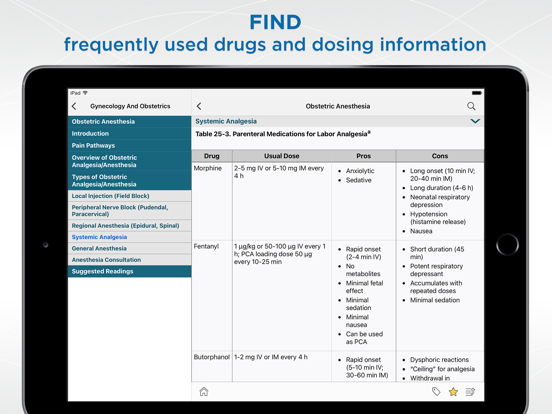The height and width of the screenshot is (414, 552).
Task: Collapse the Systemic Analgesia section chevron
Action: (x=475, y=121)
